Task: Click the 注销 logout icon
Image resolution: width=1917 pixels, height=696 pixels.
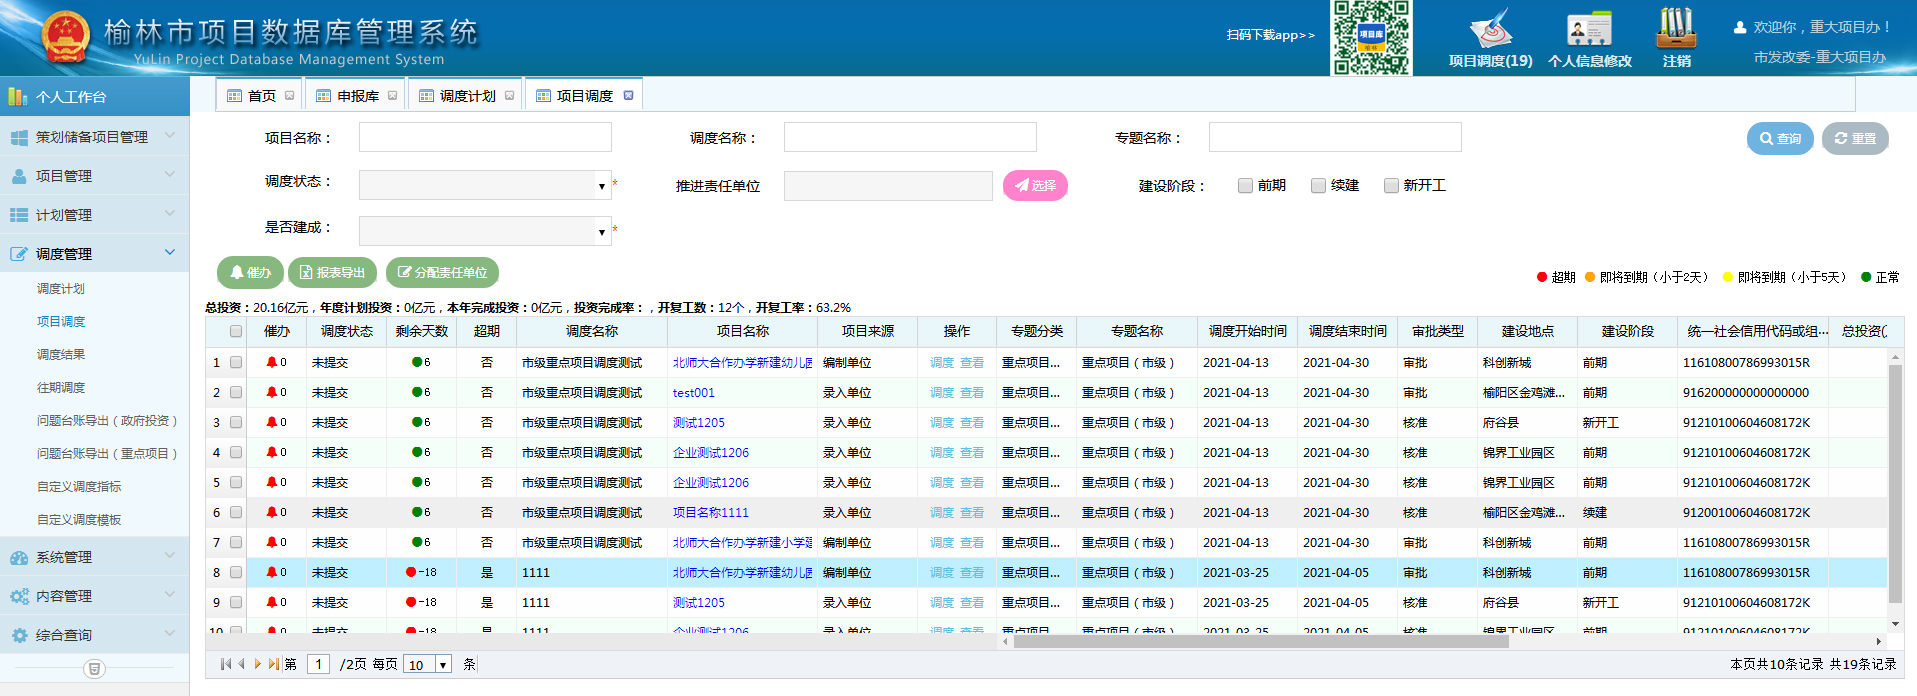Action: point(1676,30)
